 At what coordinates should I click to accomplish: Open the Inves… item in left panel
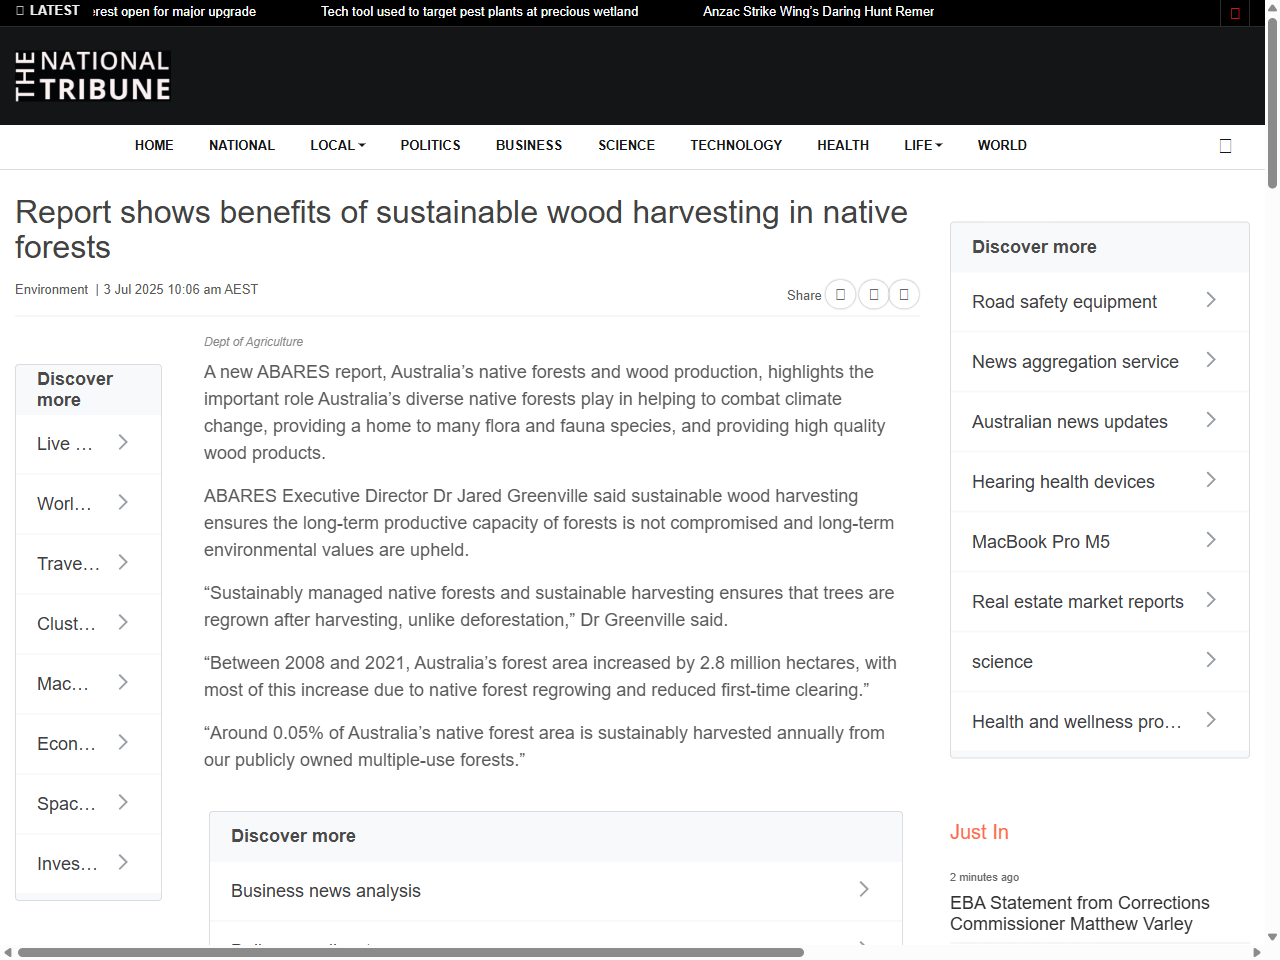(x=88, y=864)
